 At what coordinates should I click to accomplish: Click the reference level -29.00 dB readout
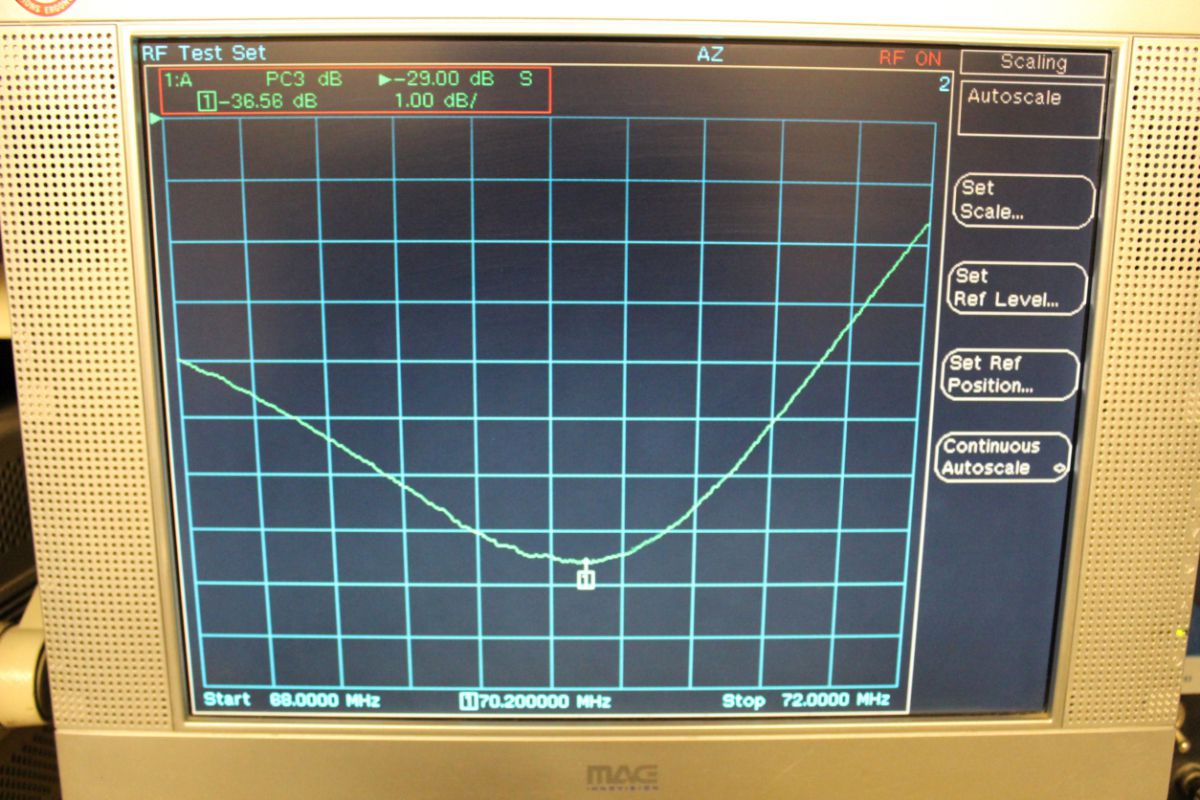(436, 79)
